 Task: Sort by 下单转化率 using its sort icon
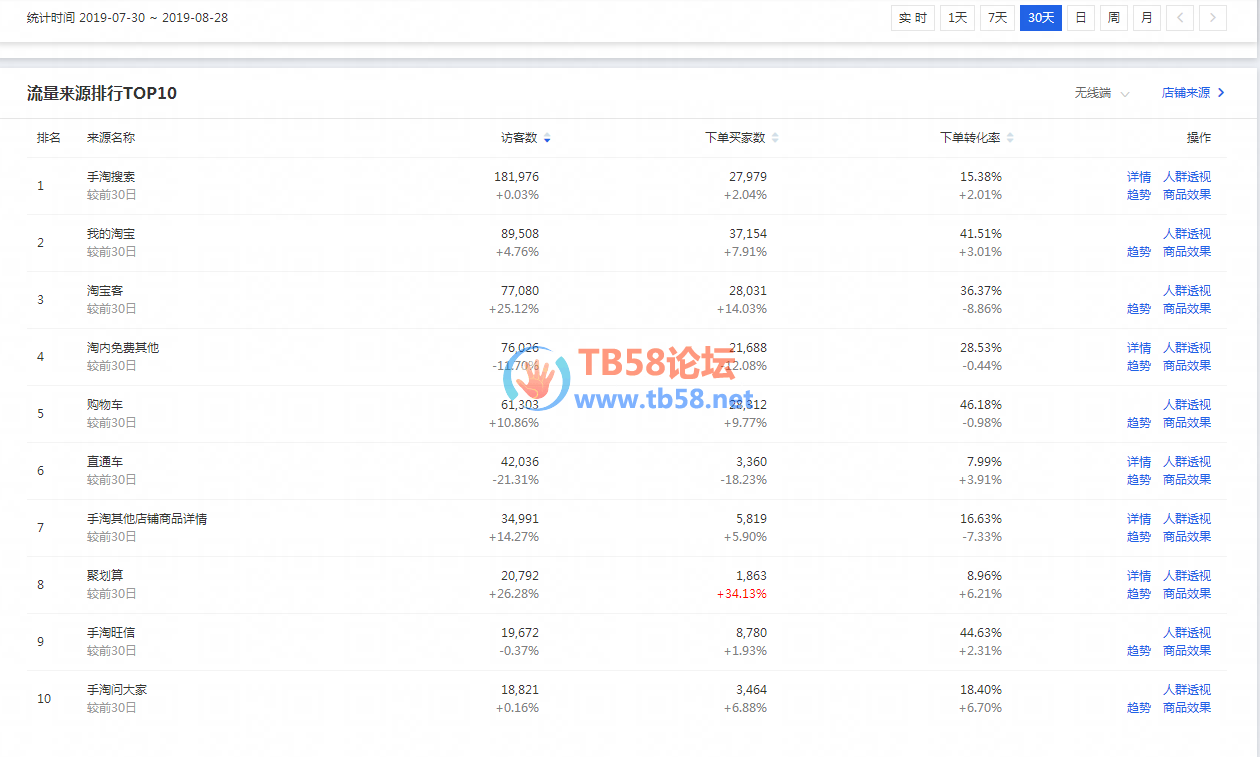coord(1010,138)
